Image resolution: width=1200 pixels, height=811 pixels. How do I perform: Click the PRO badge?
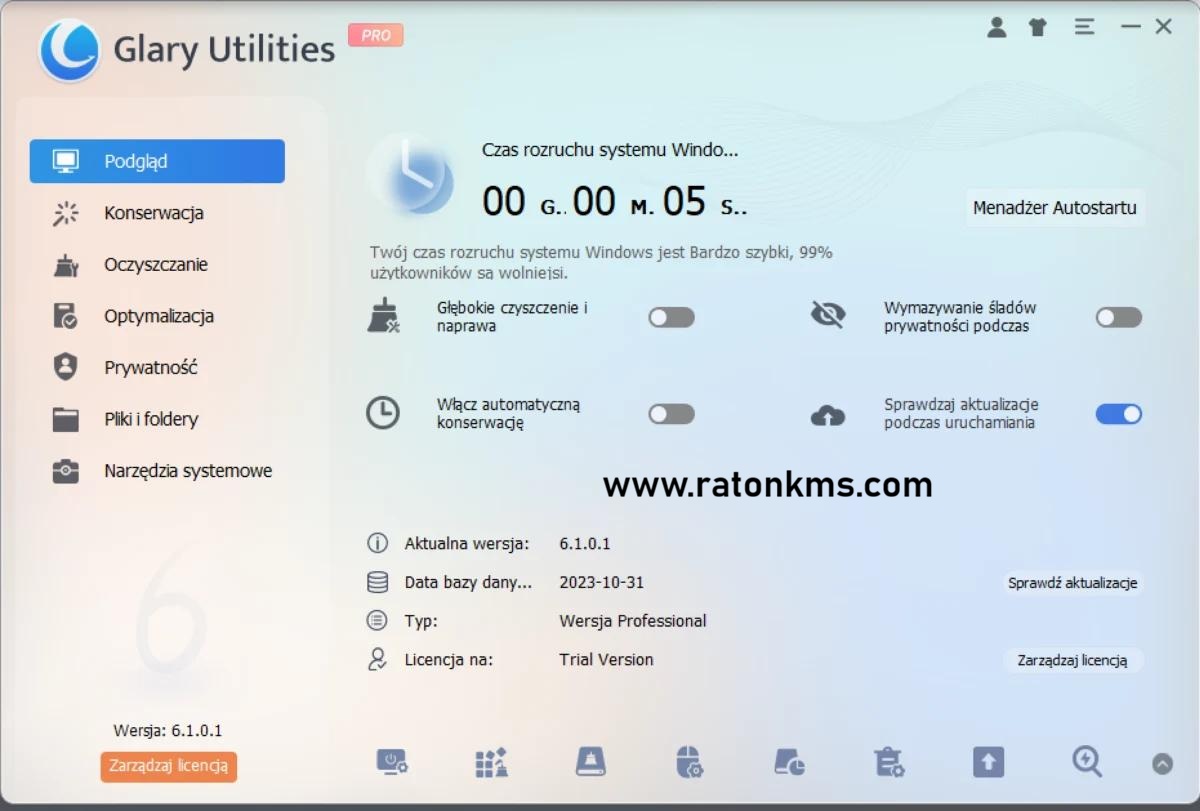point(376,35)
